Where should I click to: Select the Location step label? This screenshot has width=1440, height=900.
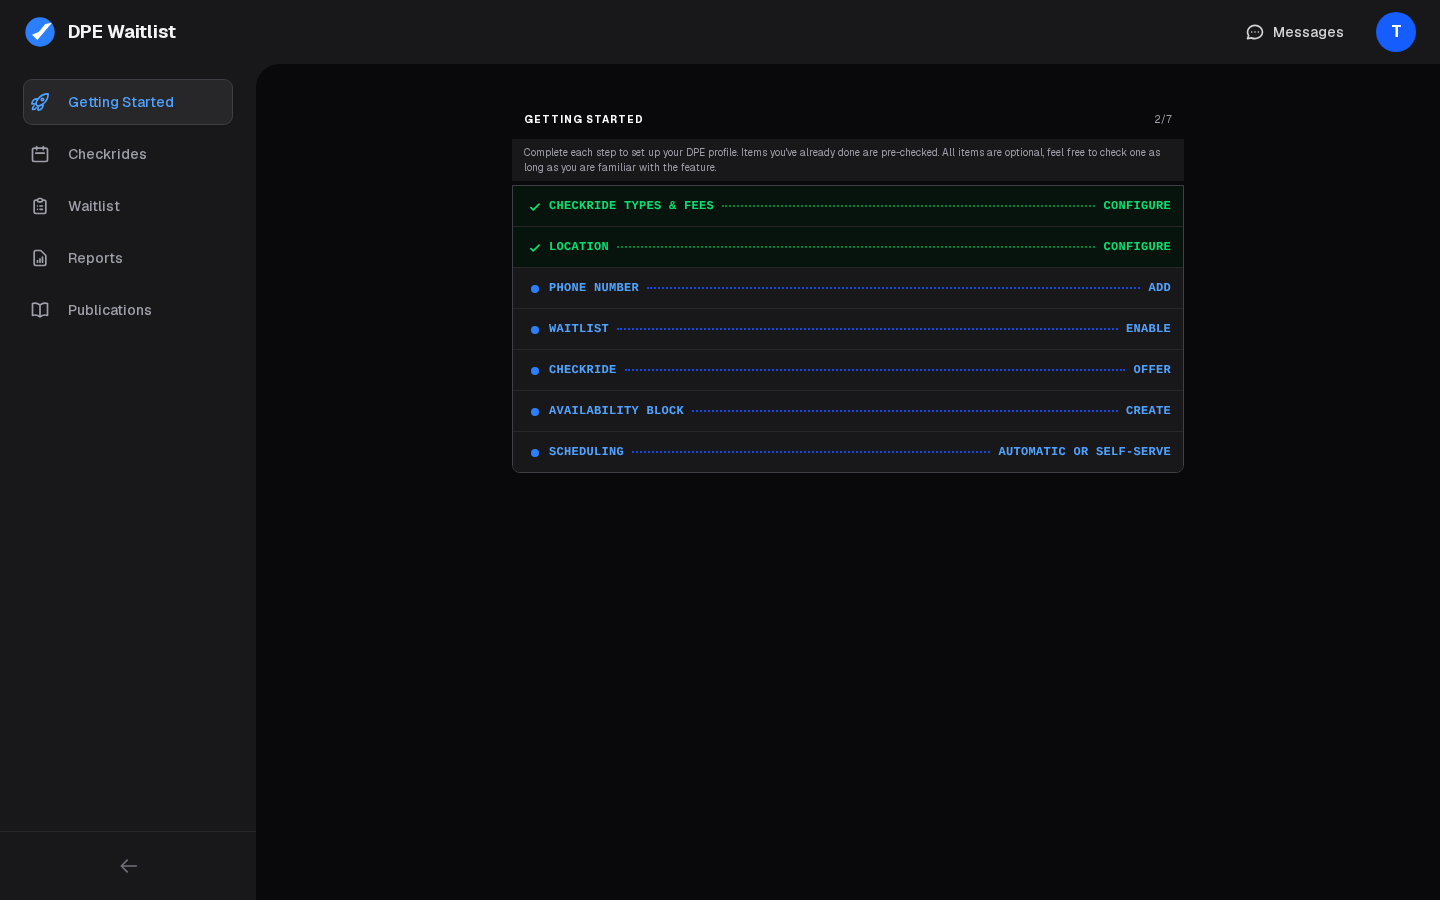click(579, 247)
